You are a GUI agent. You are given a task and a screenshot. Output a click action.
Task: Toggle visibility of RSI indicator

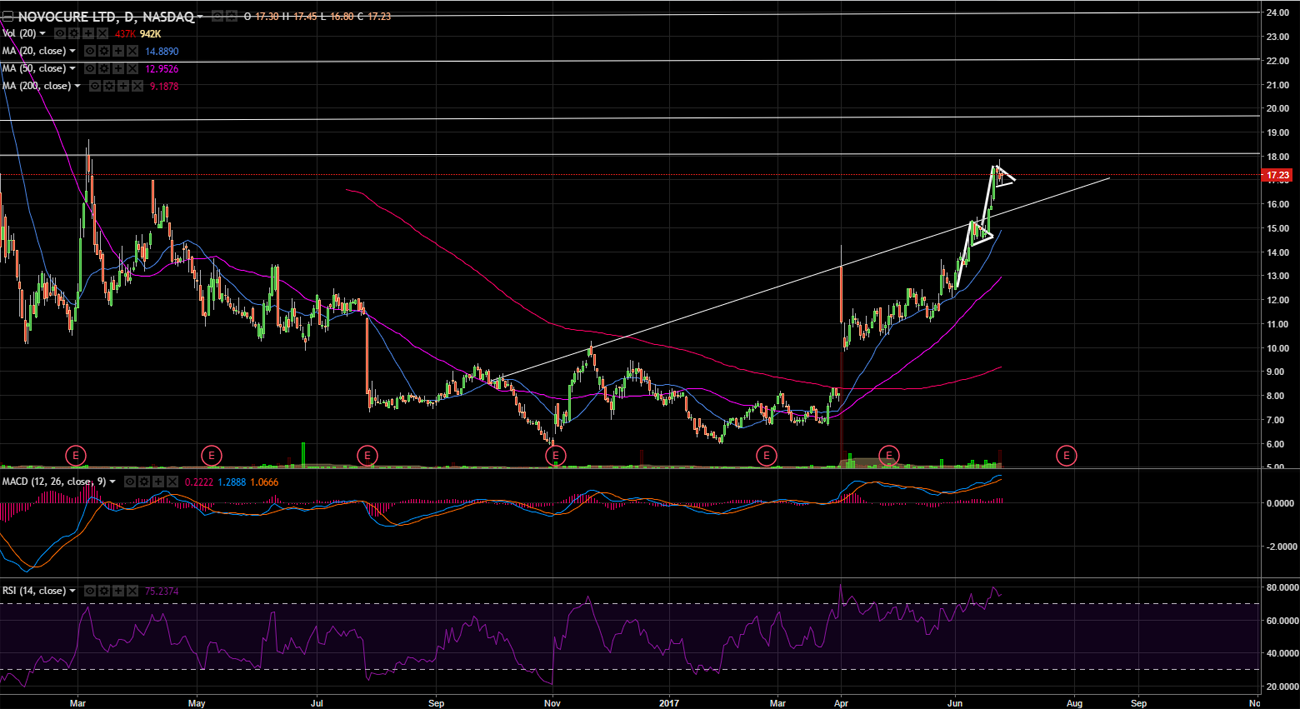click(x=90, y=591)
